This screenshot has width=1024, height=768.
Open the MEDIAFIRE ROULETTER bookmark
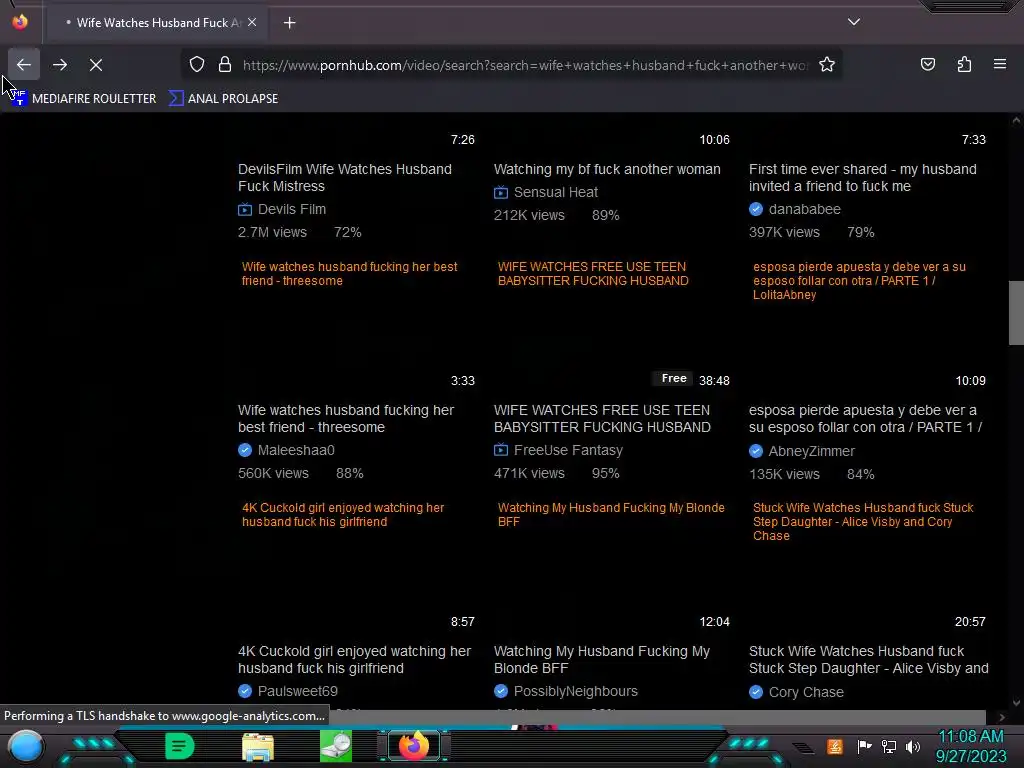pos(84,99)
